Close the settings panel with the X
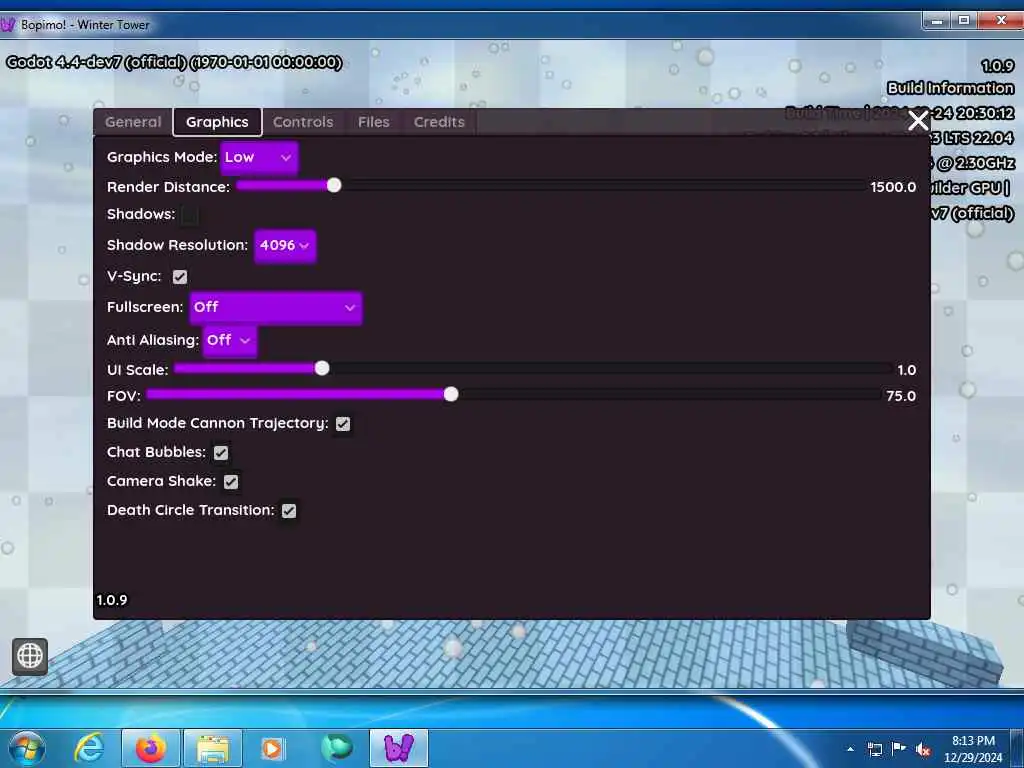The image size is (1024, 768). 918,121
